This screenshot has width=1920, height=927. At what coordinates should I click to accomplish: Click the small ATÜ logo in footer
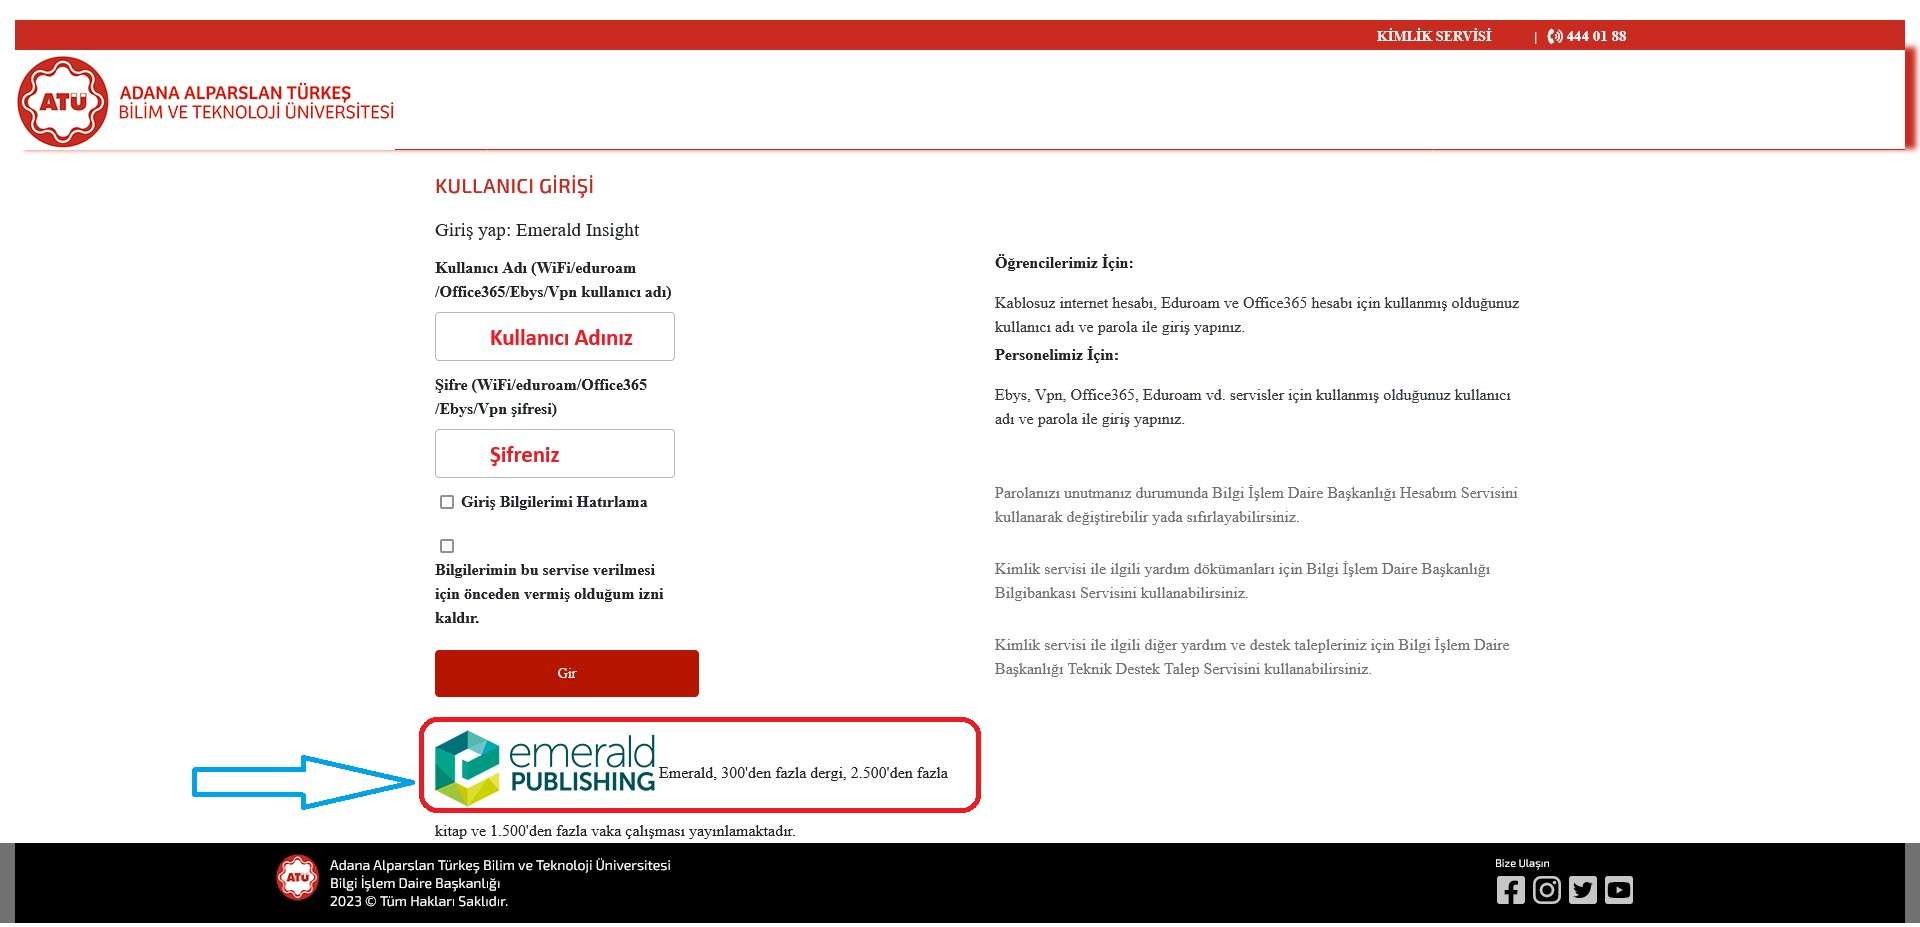298,877
